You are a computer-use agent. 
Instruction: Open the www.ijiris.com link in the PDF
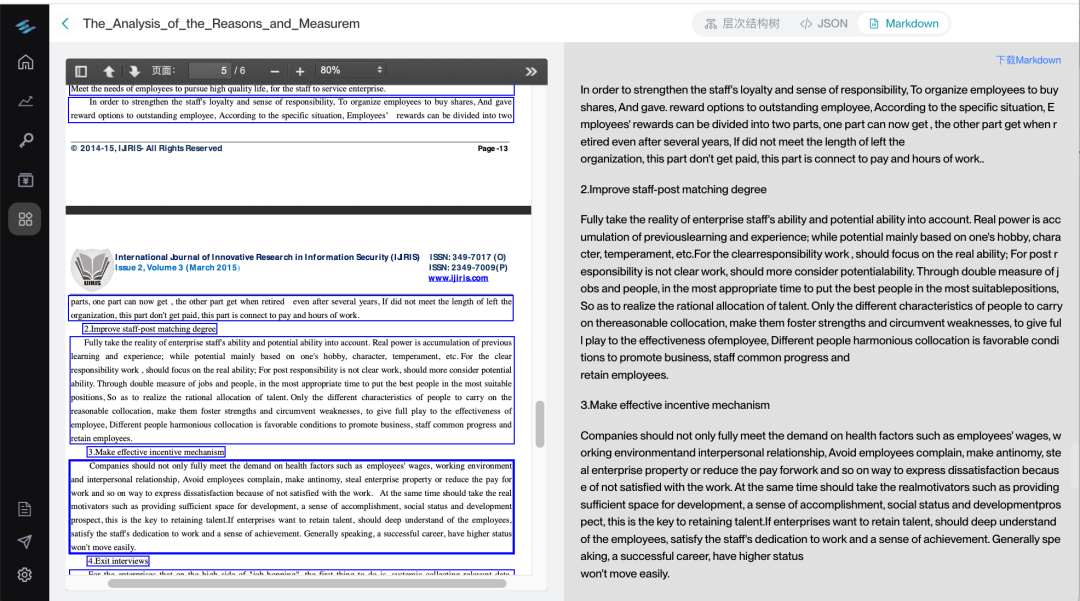tap(458, 278)
